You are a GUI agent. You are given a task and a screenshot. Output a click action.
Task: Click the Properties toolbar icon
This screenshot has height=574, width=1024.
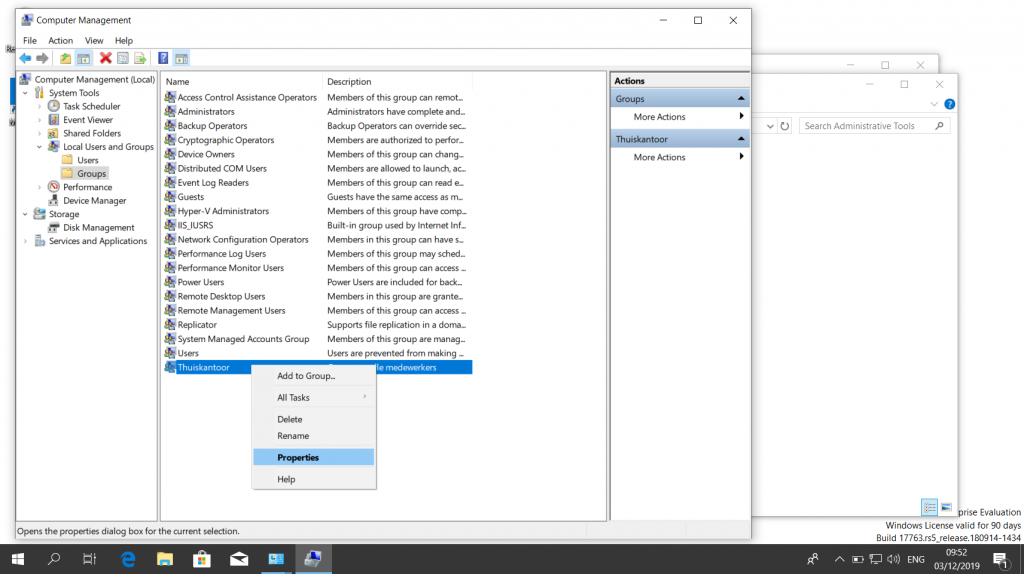pos(123,58)
